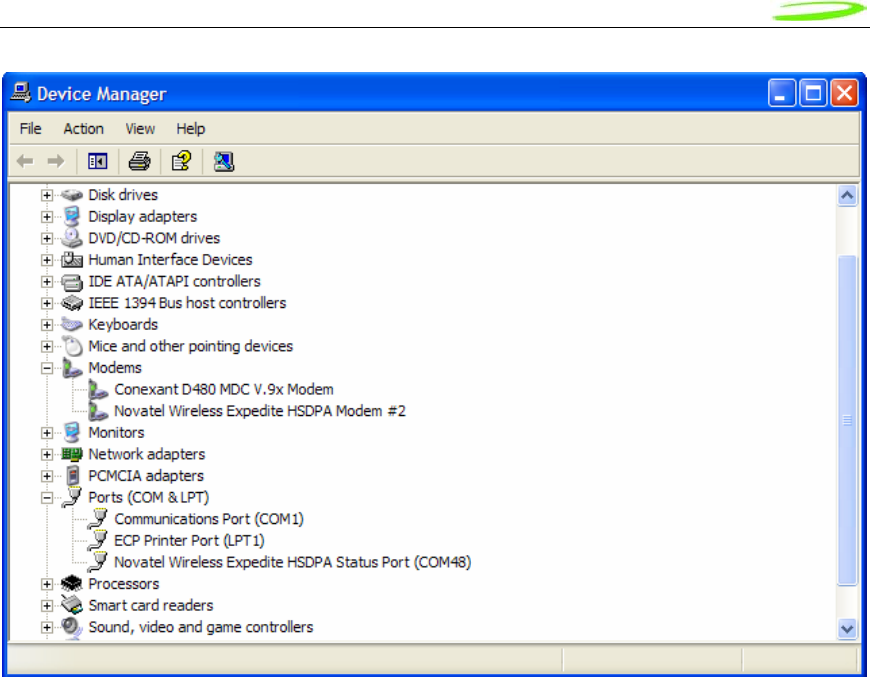This screenshot has height=677, width=870.
Task: Click the Communications Port COM1 icon
Action: coord(98,519)
